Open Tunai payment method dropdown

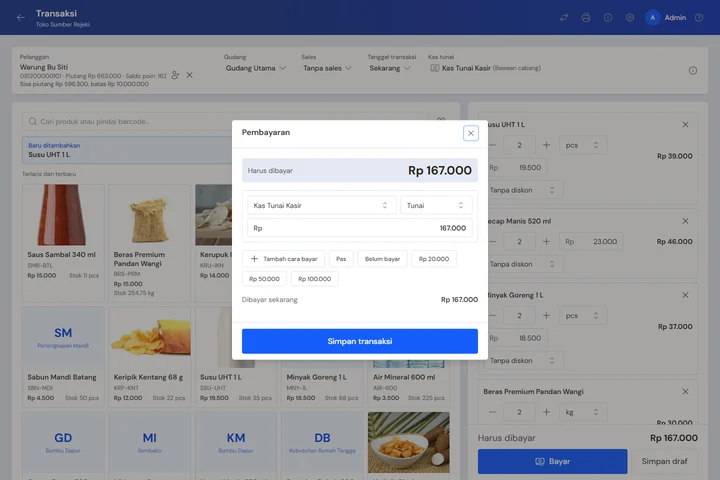point(436,205)
